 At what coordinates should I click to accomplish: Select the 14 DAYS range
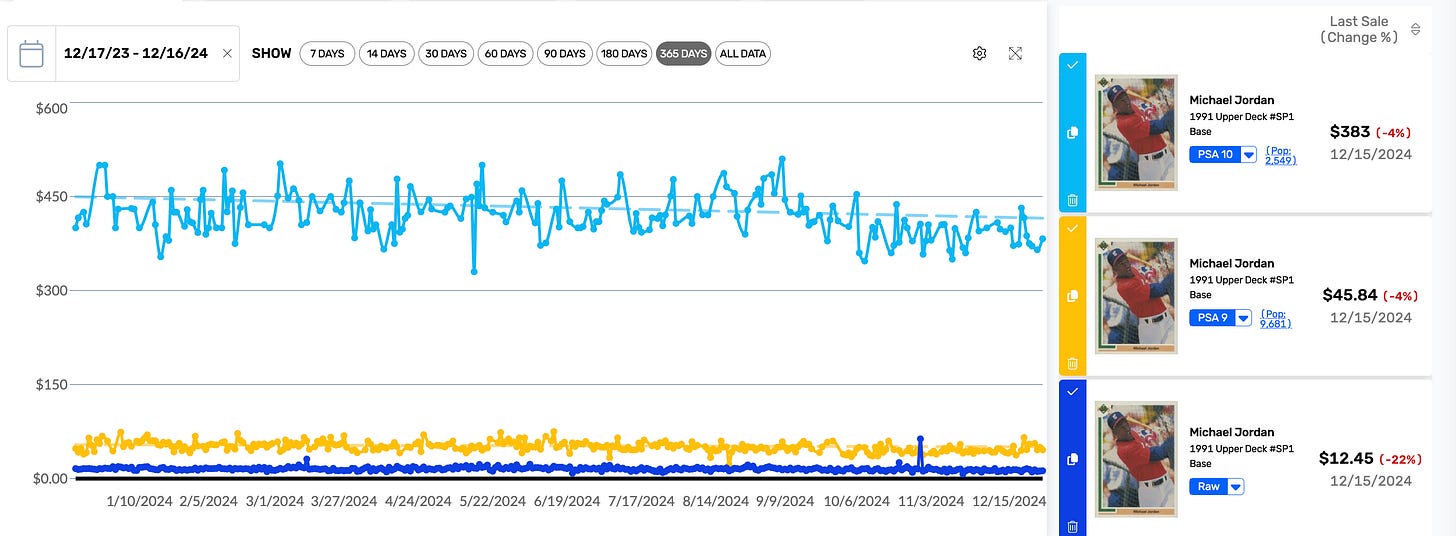[x=387, y=54]
